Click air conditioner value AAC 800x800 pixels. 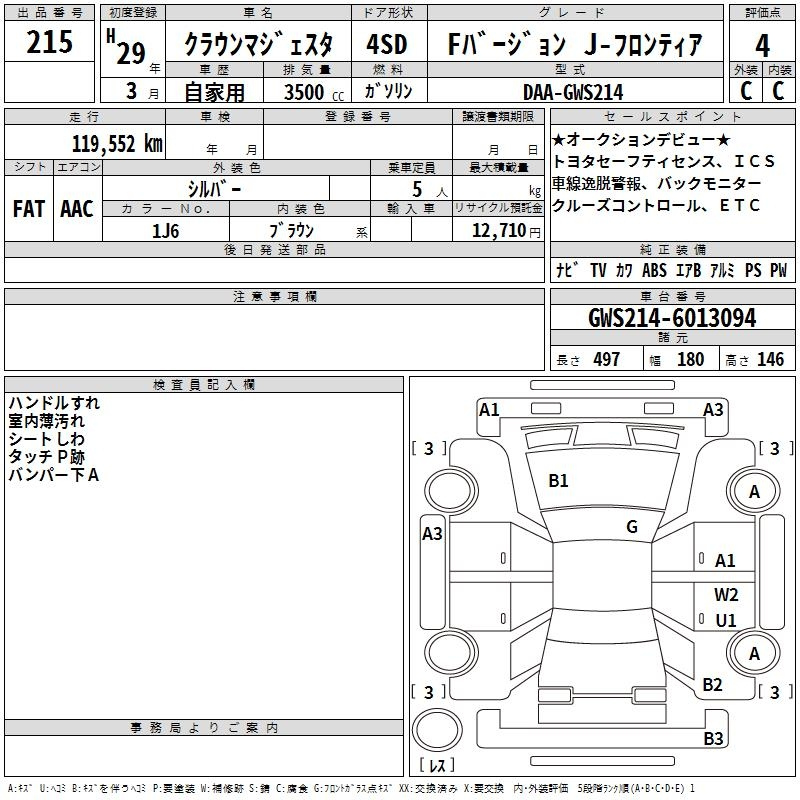pyautogui.click(x=77, y=209)
